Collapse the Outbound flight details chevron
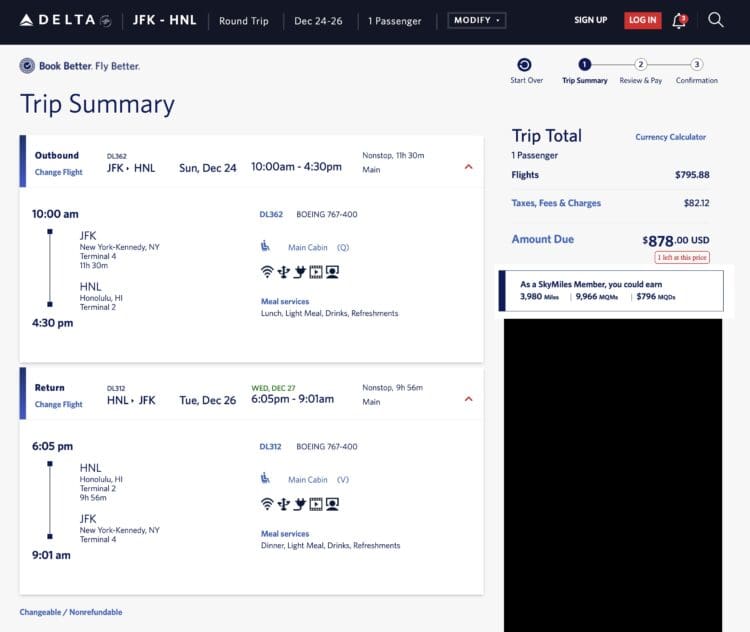750x632 pixels. click(x=469, y=166)
